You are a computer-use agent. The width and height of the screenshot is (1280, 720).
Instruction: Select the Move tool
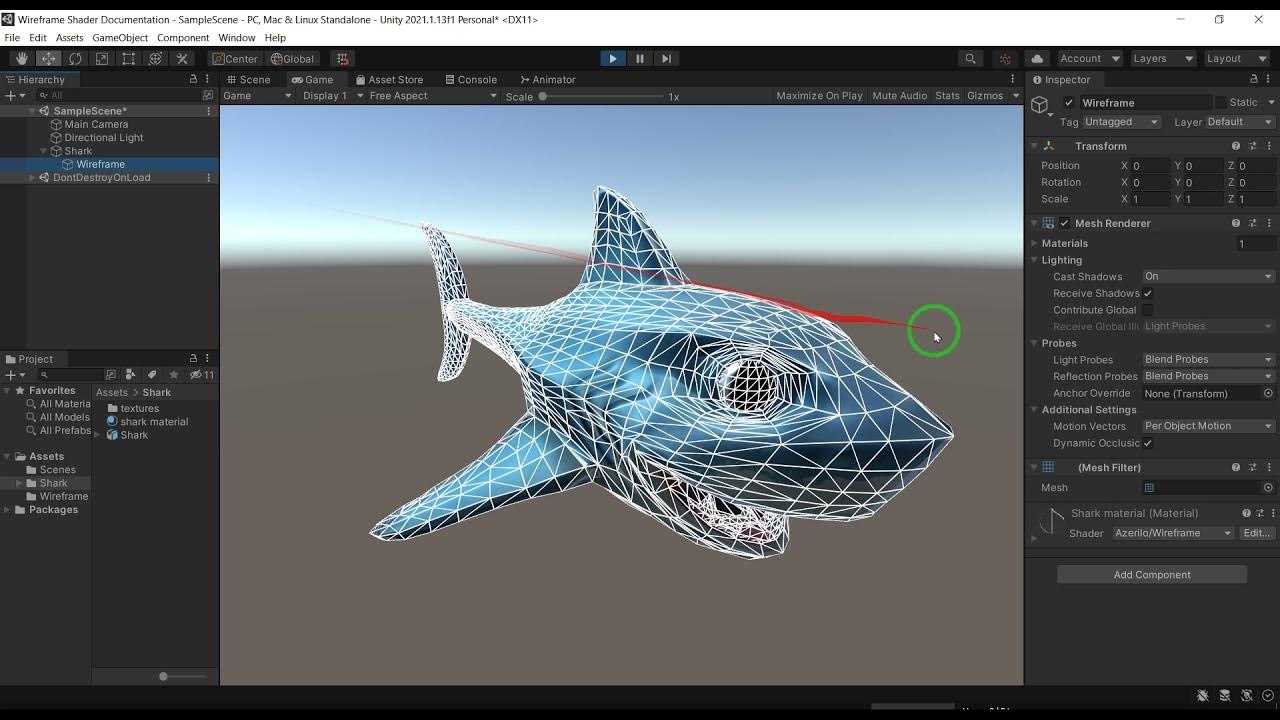pyautogui.click(x=48, y=59)
